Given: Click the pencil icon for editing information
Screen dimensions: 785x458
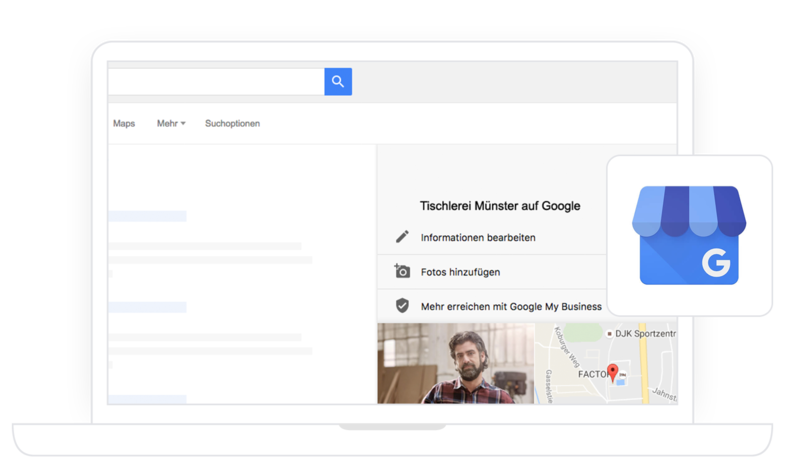Looking at the screenshot, I should point(402,237).
